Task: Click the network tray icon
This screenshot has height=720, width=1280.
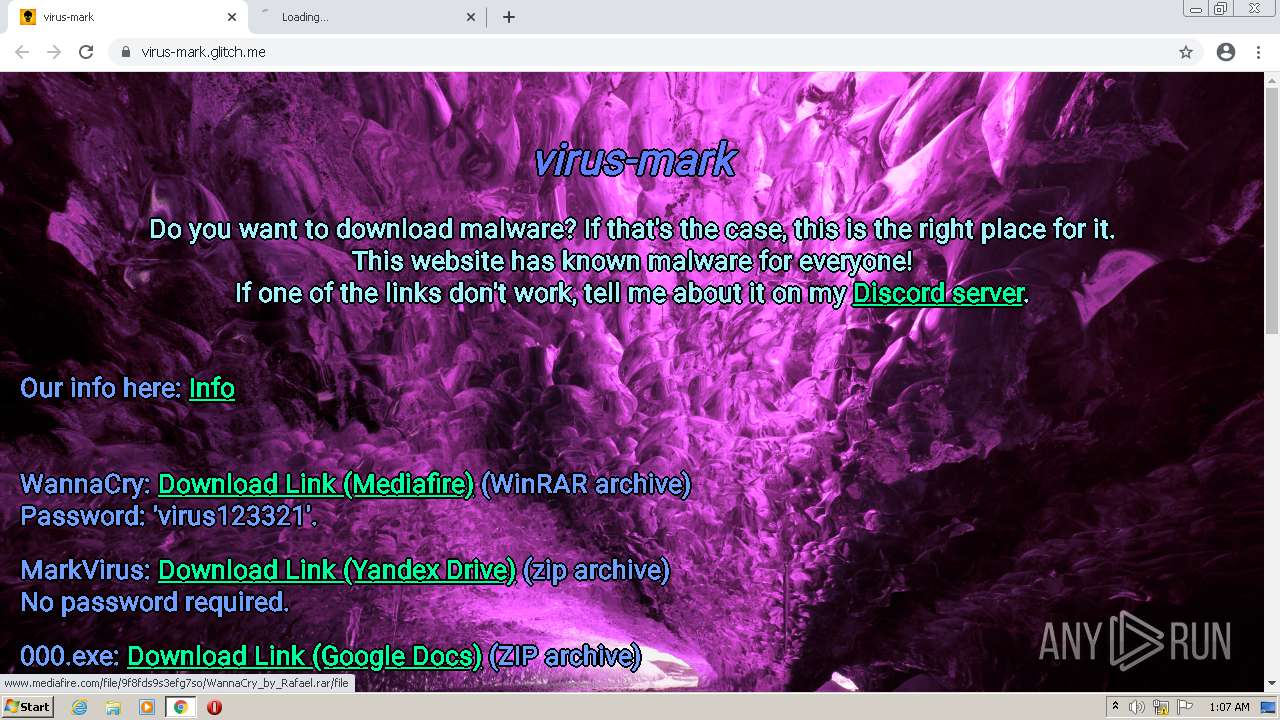Action: 1161,707
